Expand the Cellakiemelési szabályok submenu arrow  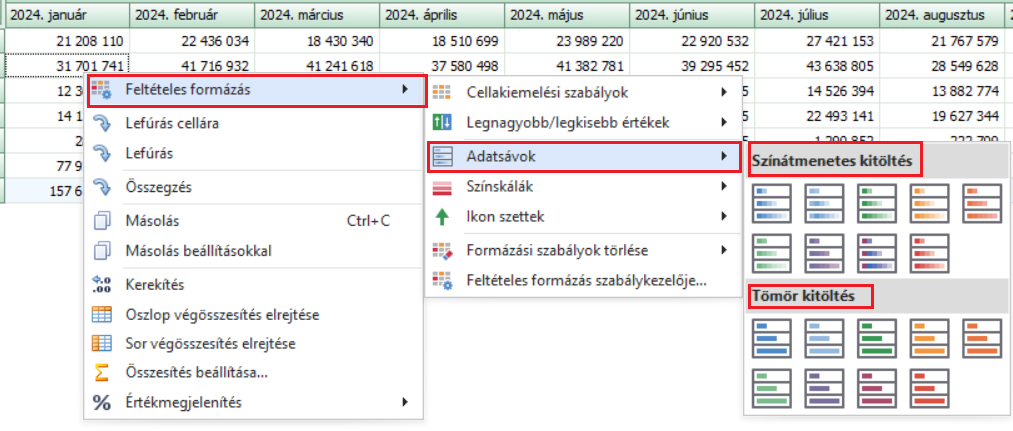point(723,93)
